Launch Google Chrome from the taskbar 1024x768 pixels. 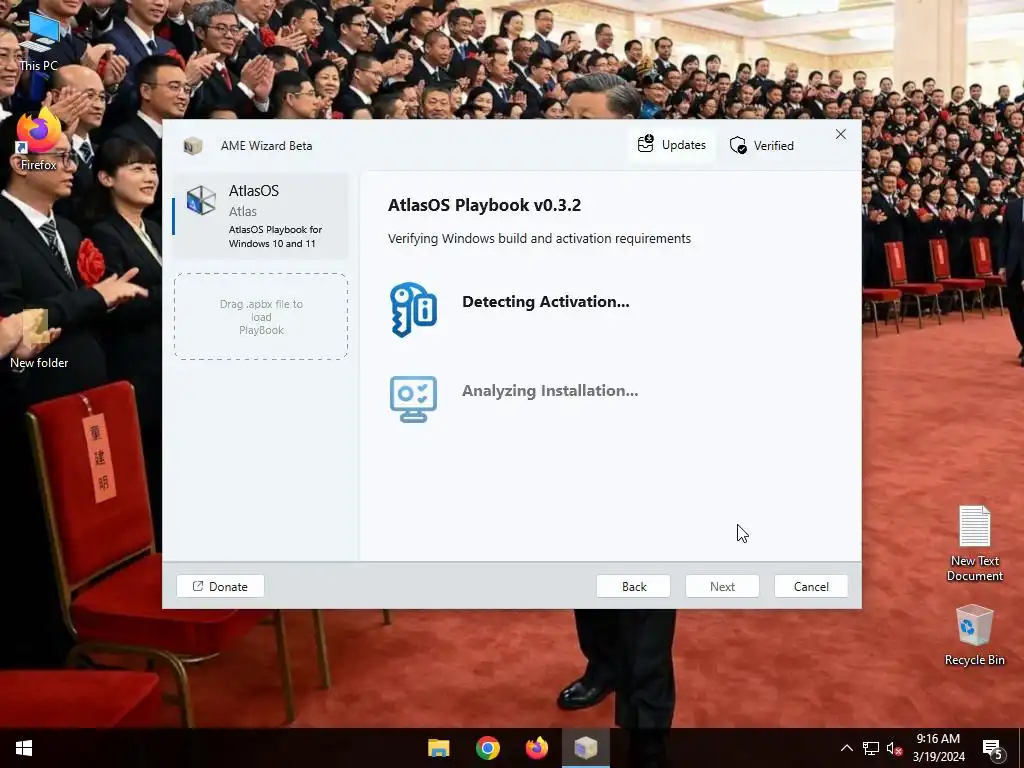pos(488,748)
